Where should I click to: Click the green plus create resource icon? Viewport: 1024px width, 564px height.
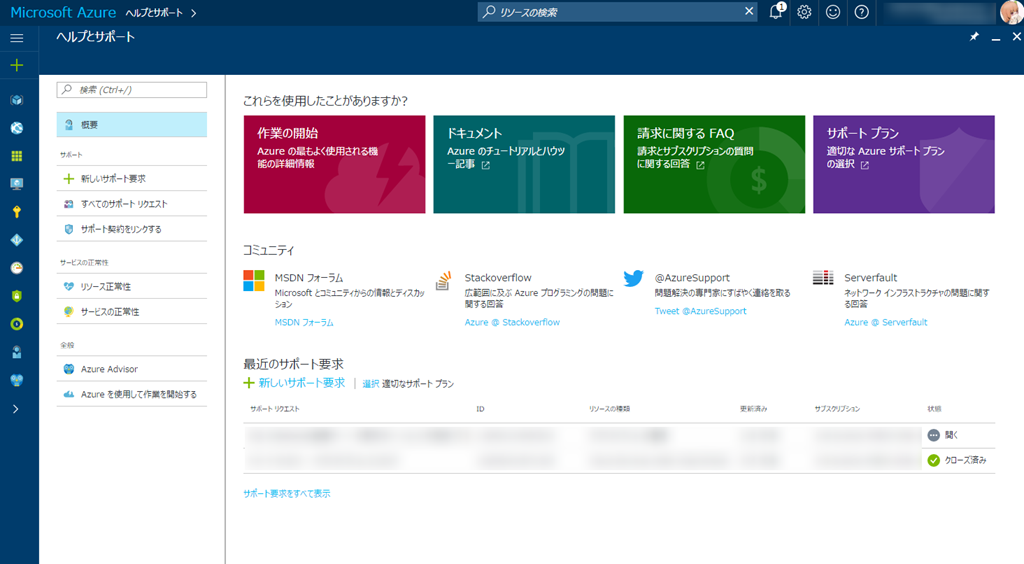(16, 65)
